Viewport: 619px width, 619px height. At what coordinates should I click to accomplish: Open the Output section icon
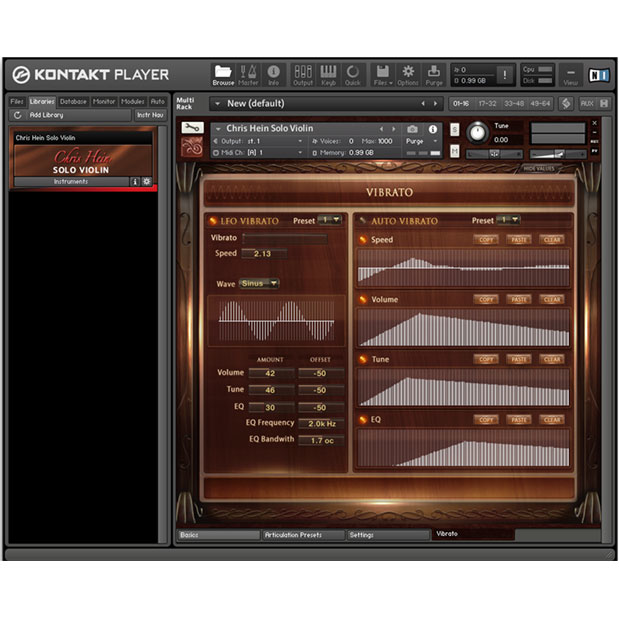302,75
